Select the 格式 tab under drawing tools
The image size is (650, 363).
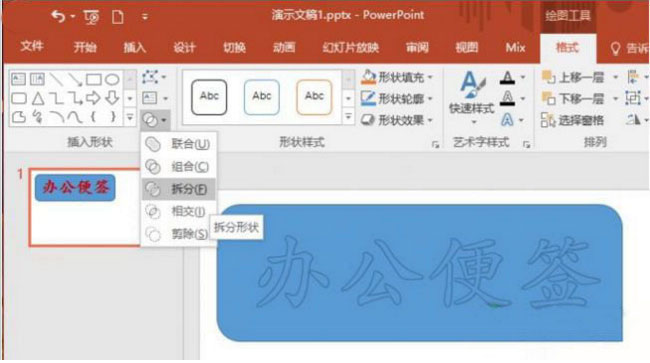[567, 48]
